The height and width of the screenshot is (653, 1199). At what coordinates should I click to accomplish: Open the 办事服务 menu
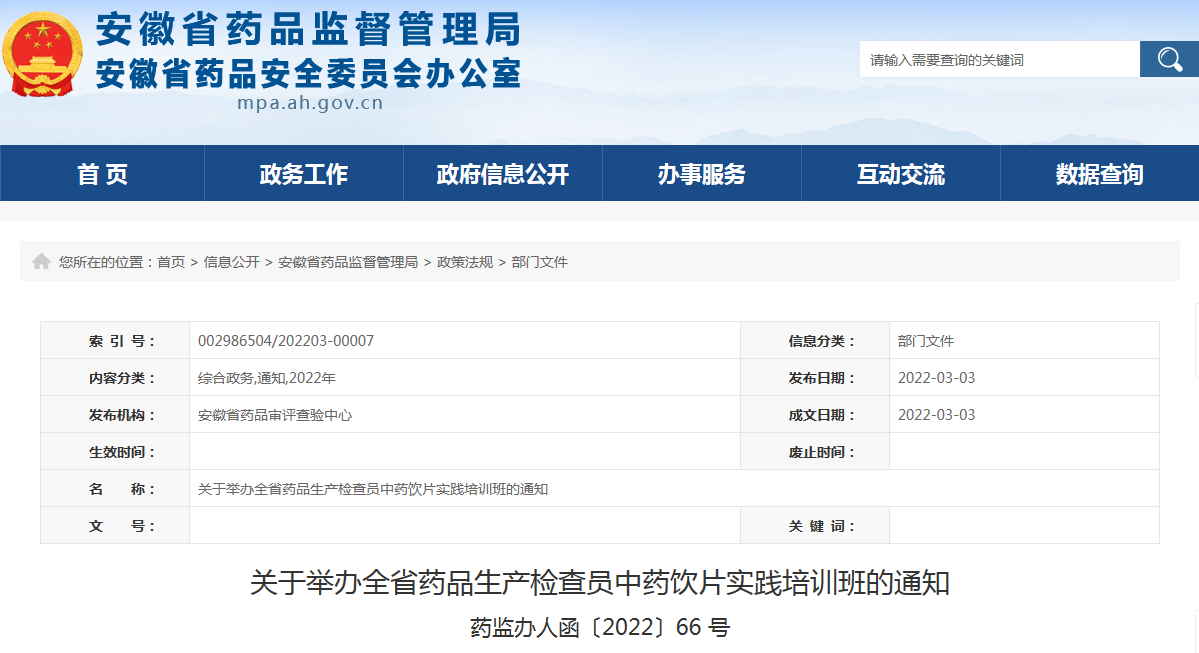pyautogui.click(x=701, y=172)
